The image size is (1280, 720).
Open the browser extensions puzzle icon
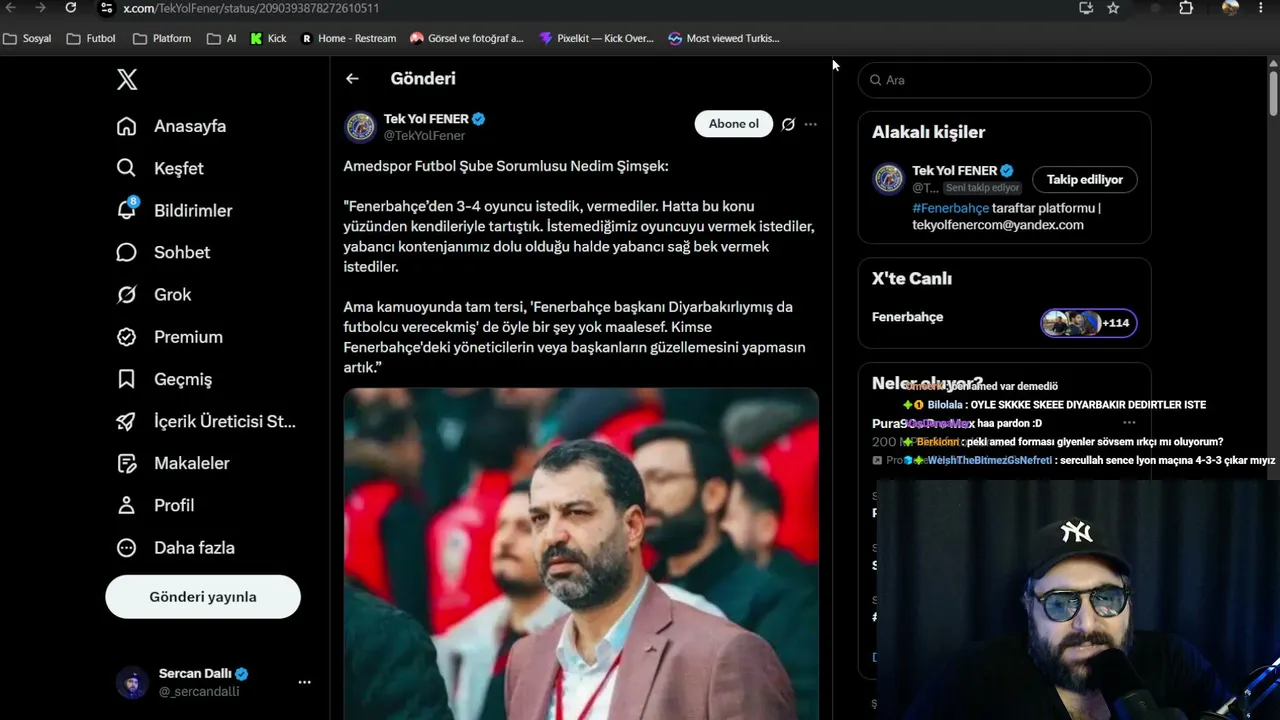point(1186,8)
